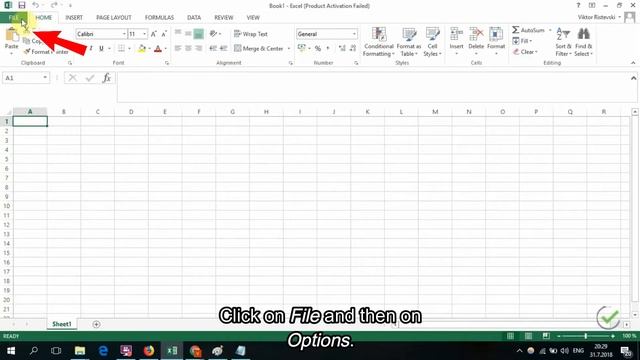Select top align icon

pyautogui.click(x=178, y=33)
